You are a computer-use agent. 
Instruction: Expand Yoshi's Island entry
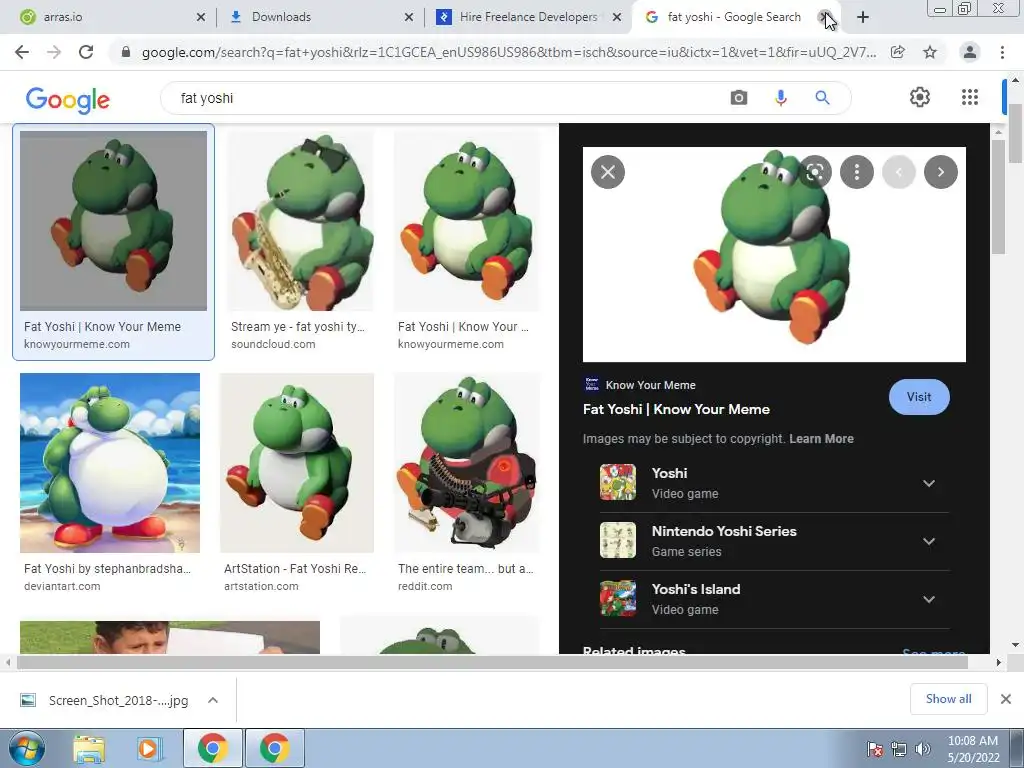tap(929, 599)
